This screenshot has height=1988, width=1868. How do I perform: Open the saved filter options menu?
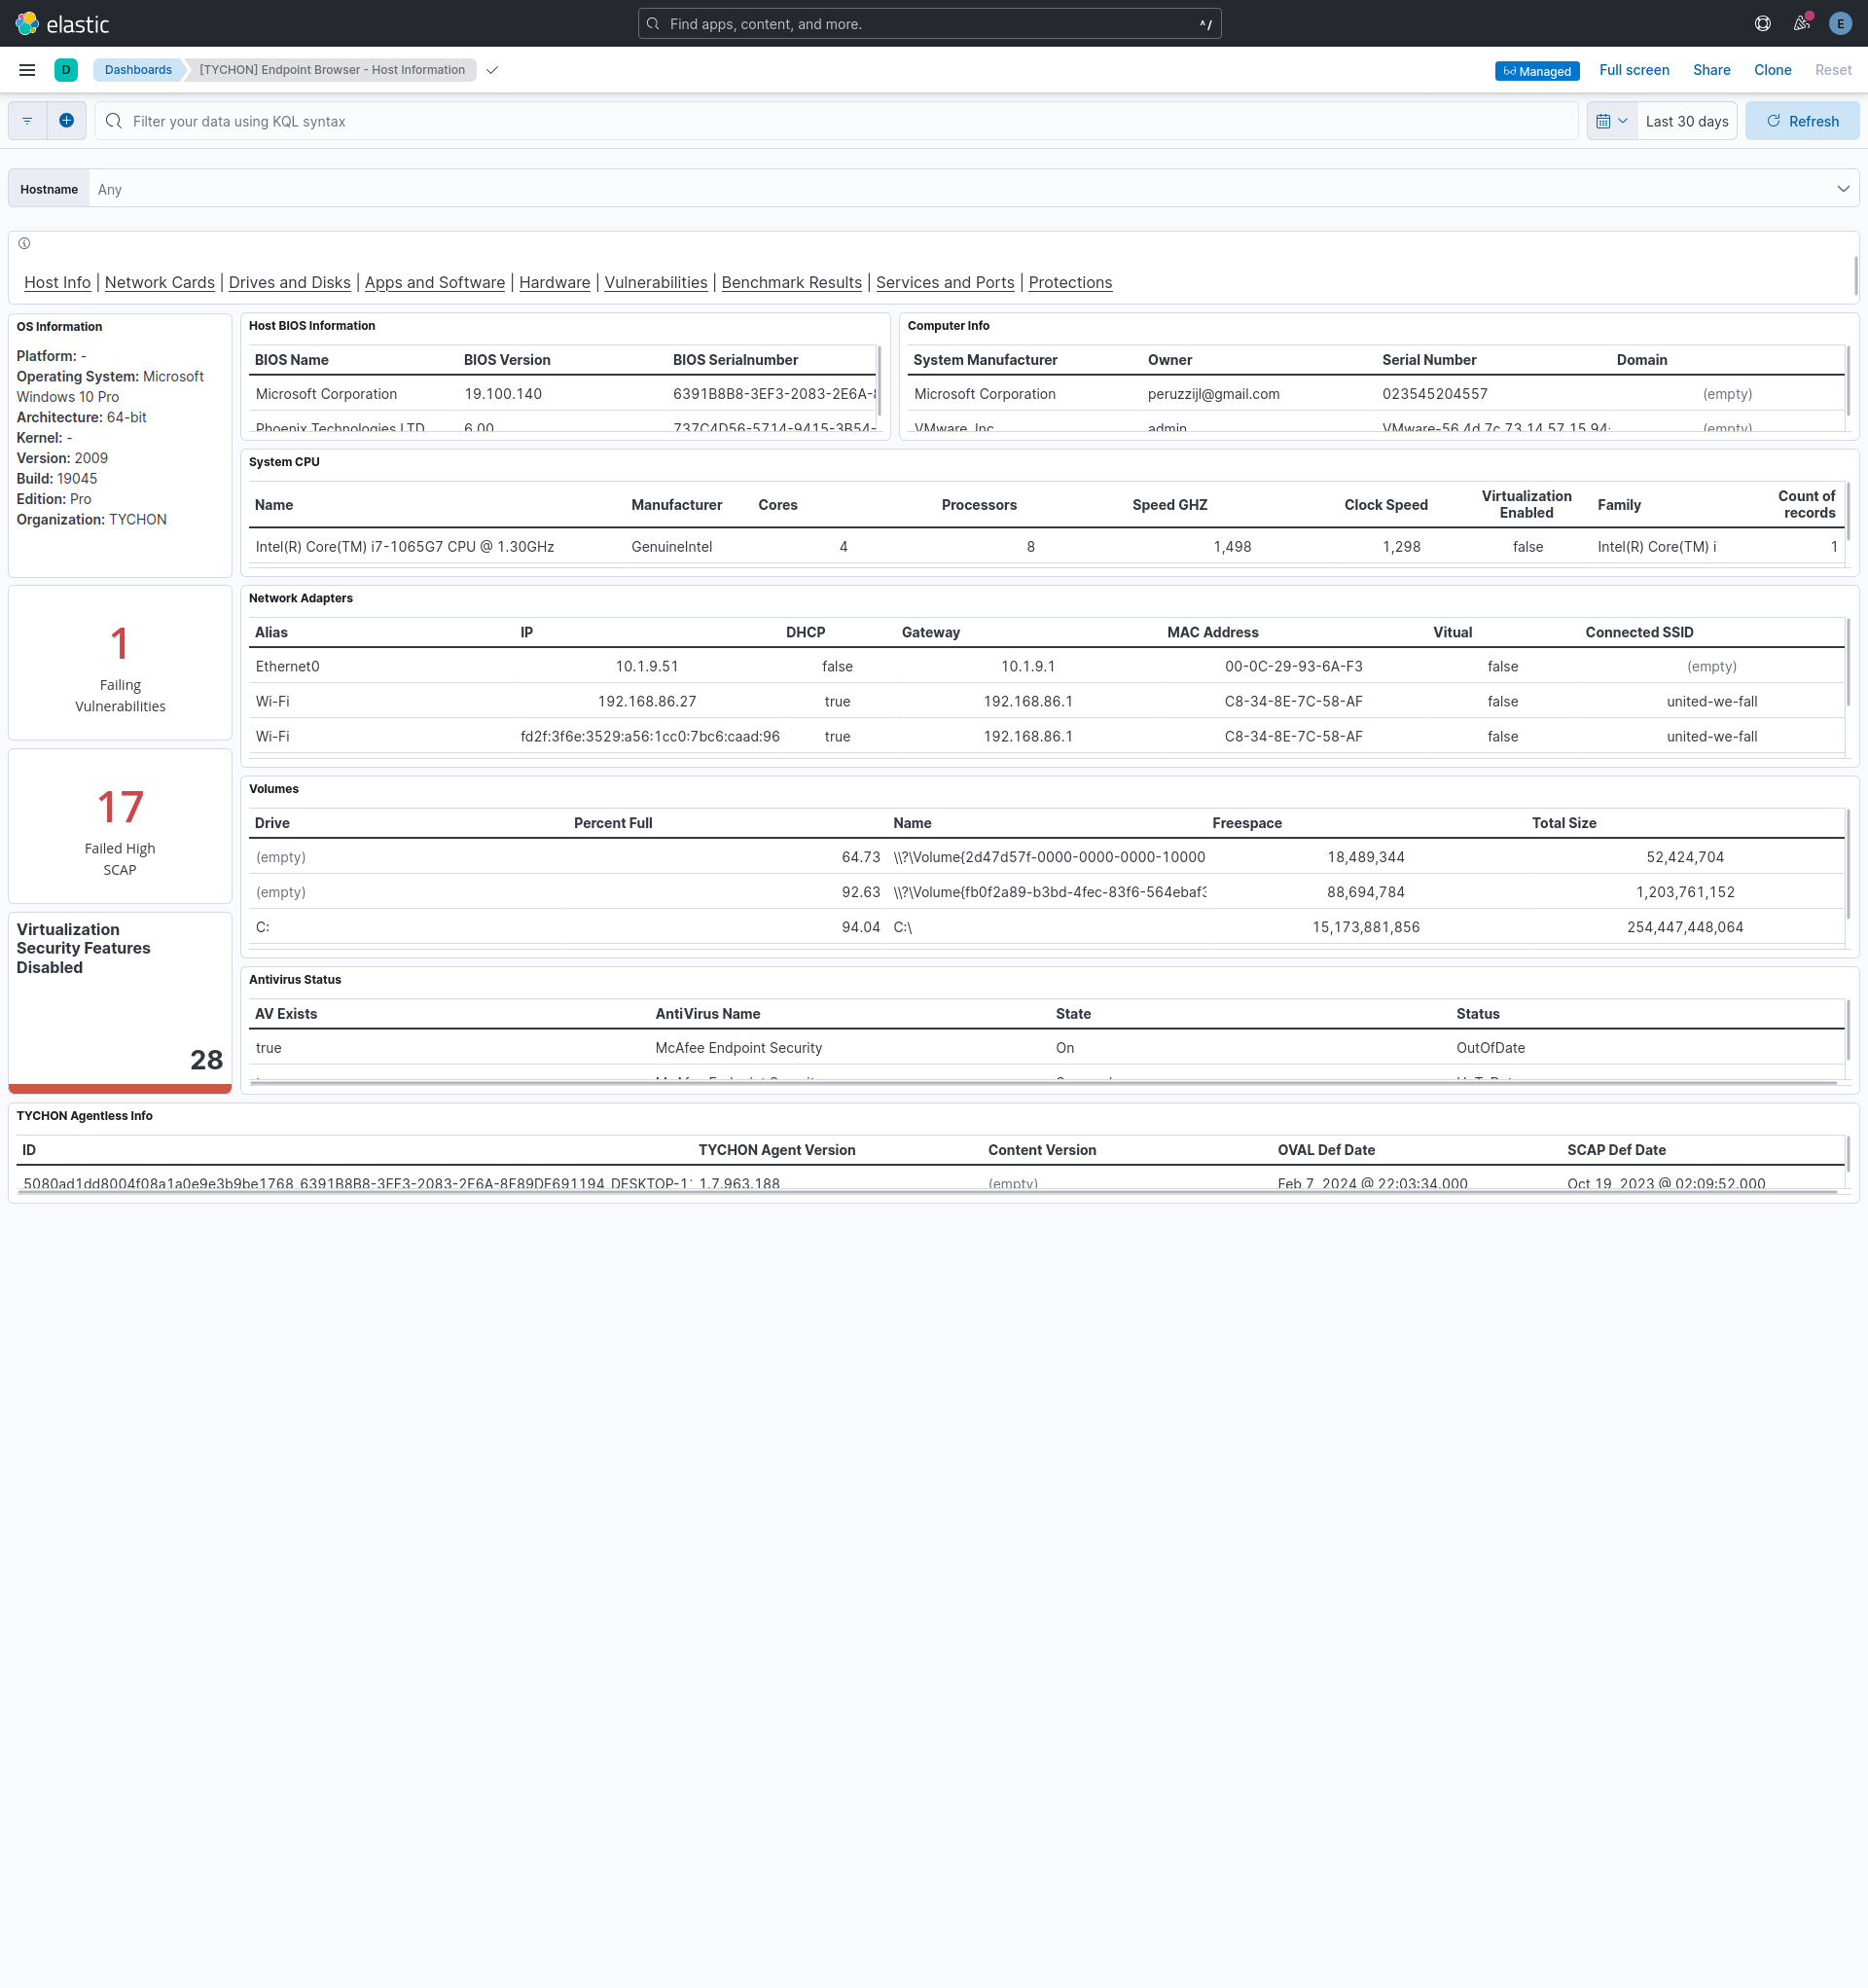pos(28,121)
